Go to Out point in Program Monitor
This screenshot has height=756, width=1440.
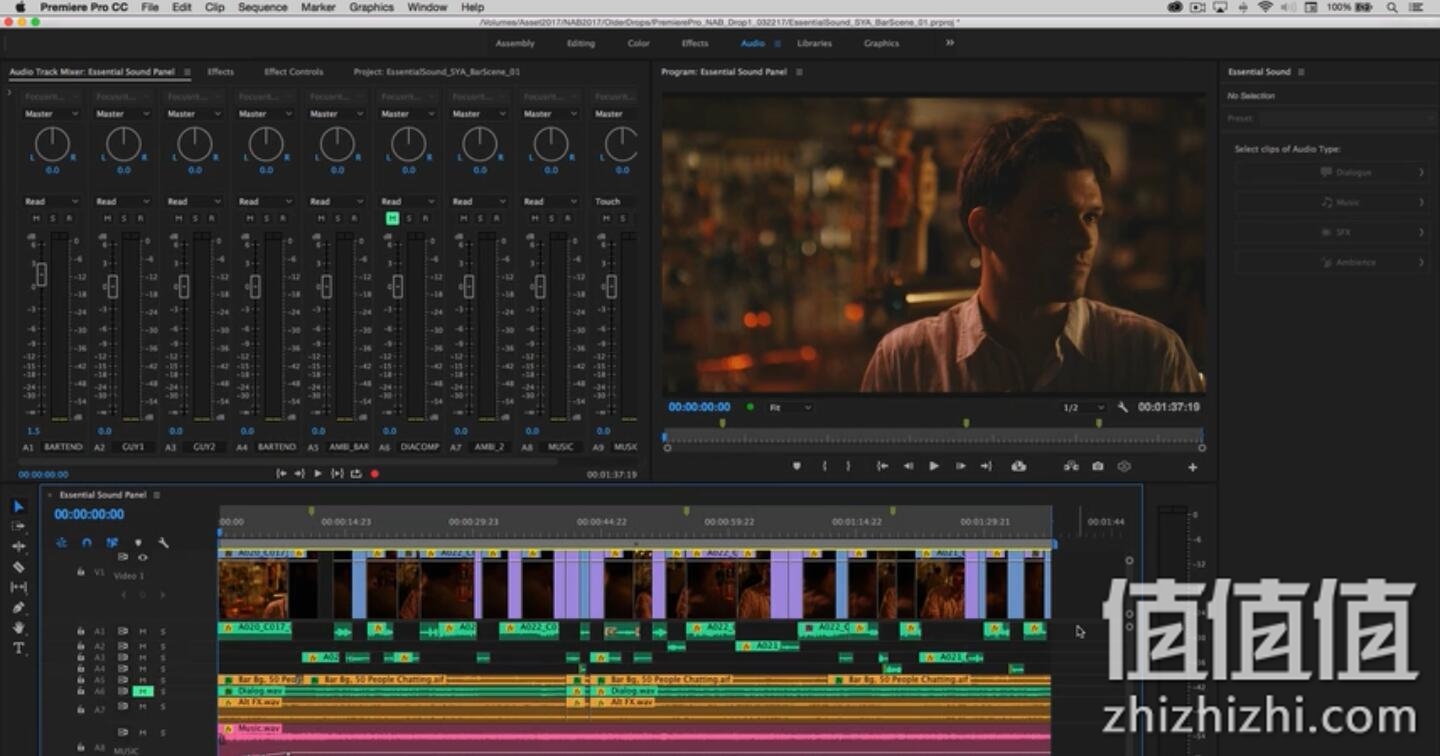pos(986,466)
